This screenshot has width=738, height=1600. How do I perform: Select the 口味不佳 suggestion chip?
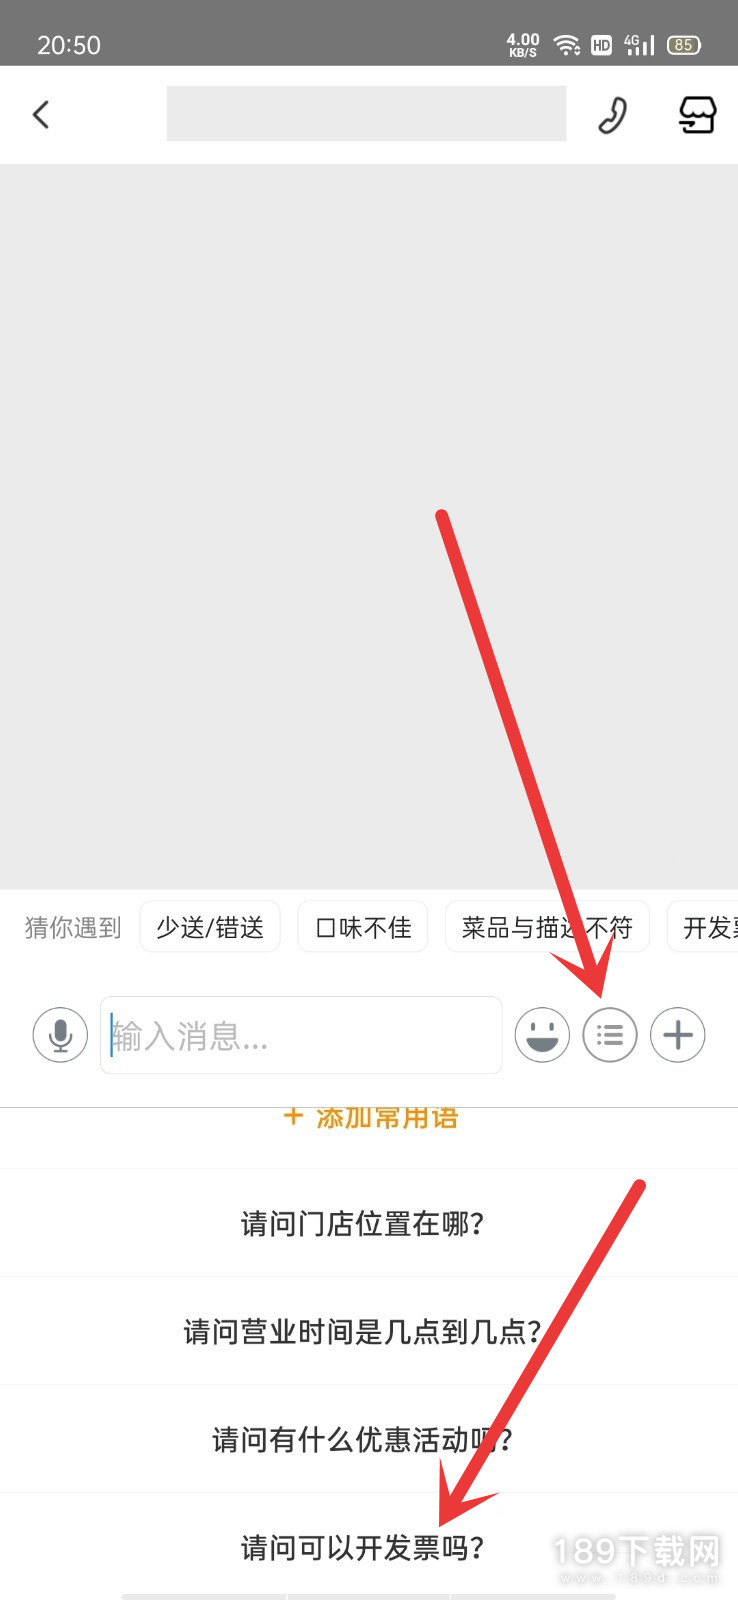pos(363,927)
